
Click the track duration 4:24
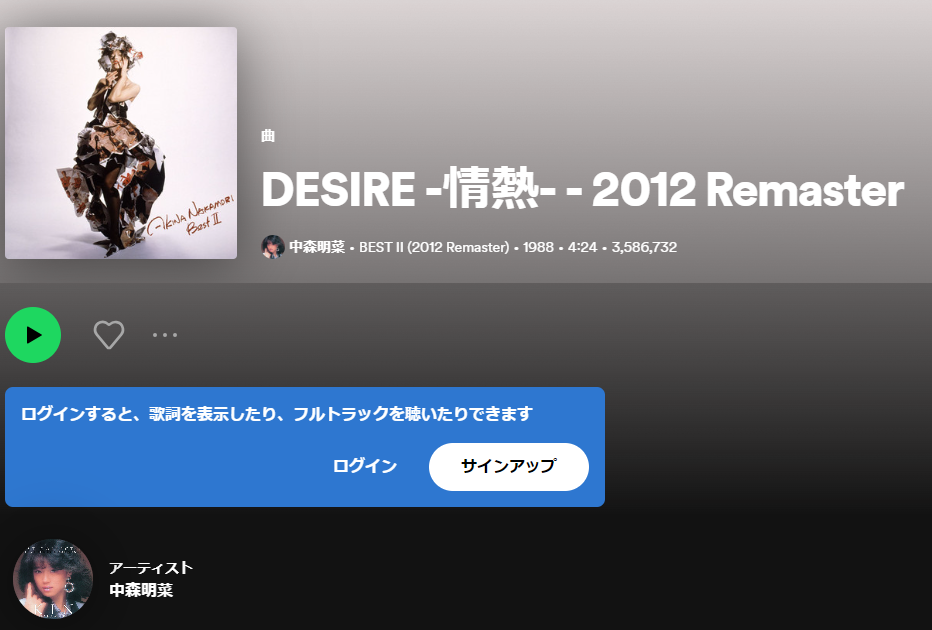point(582,247)
